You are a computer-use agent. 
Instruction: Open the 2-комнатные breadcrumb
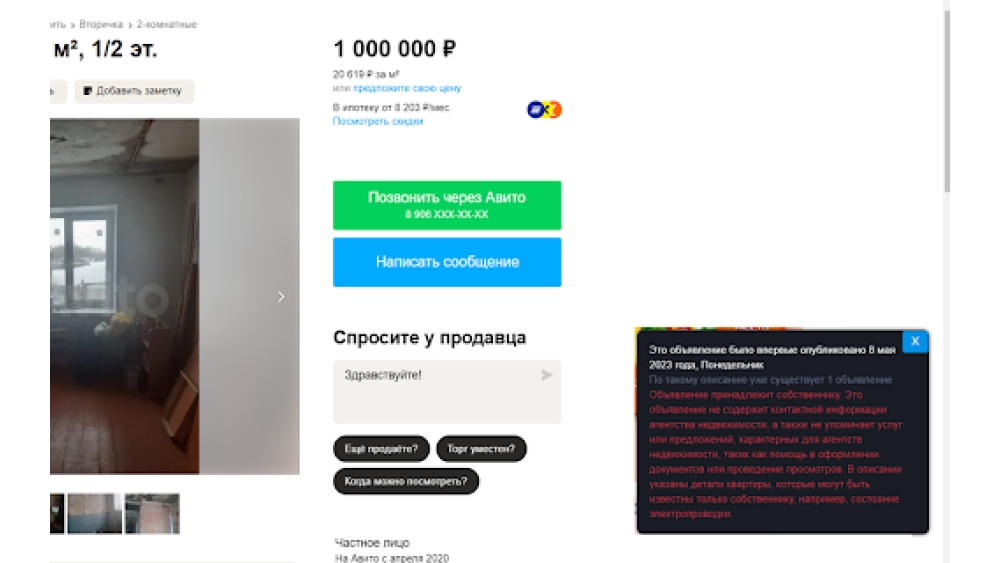(x=167, y=24)
